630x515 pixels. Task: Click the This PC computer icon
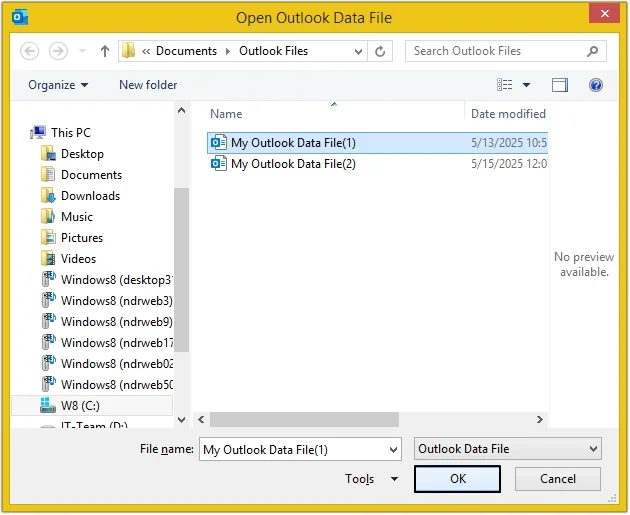tap(38, 132)
